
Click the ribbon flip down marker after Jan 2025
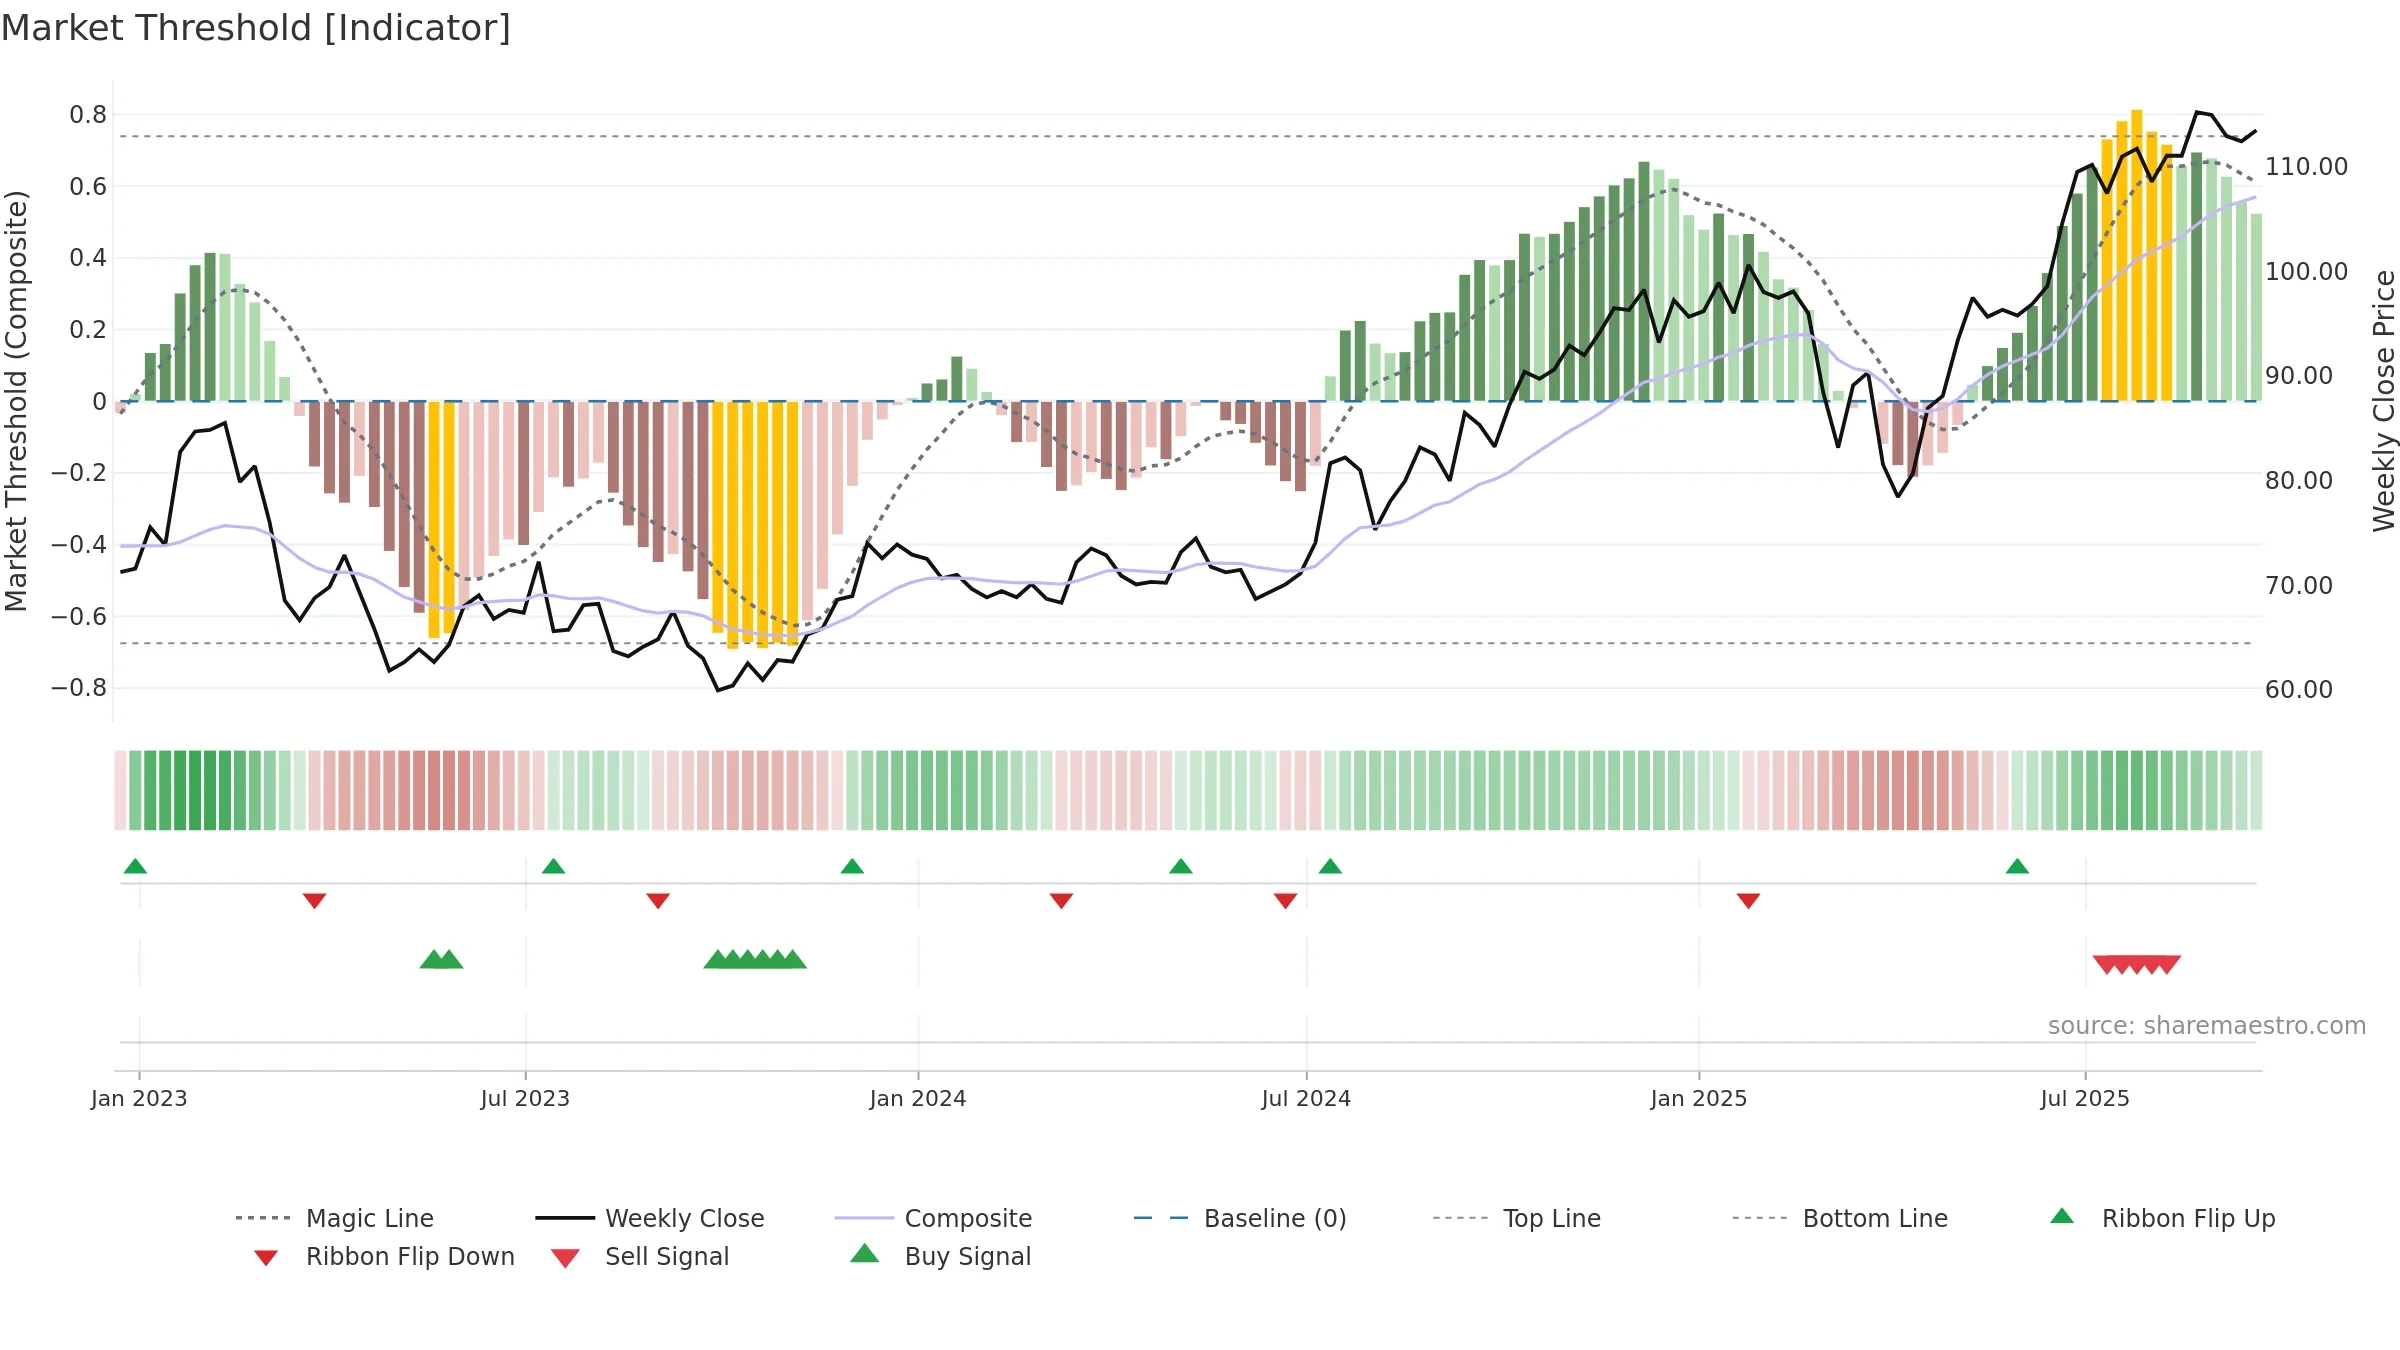pyautogui.click(x=1748, y=901)
